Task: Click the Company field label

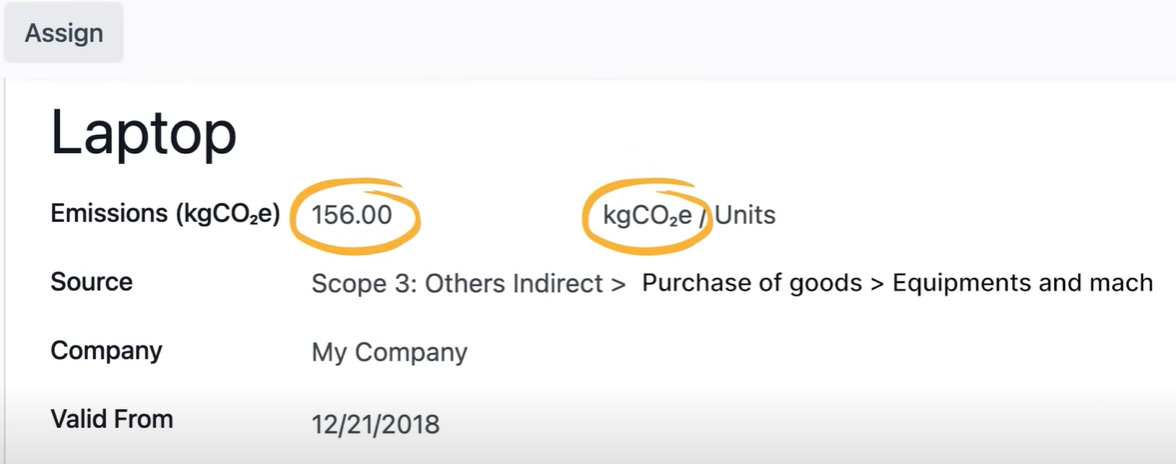Action: (x=106, y=351)
